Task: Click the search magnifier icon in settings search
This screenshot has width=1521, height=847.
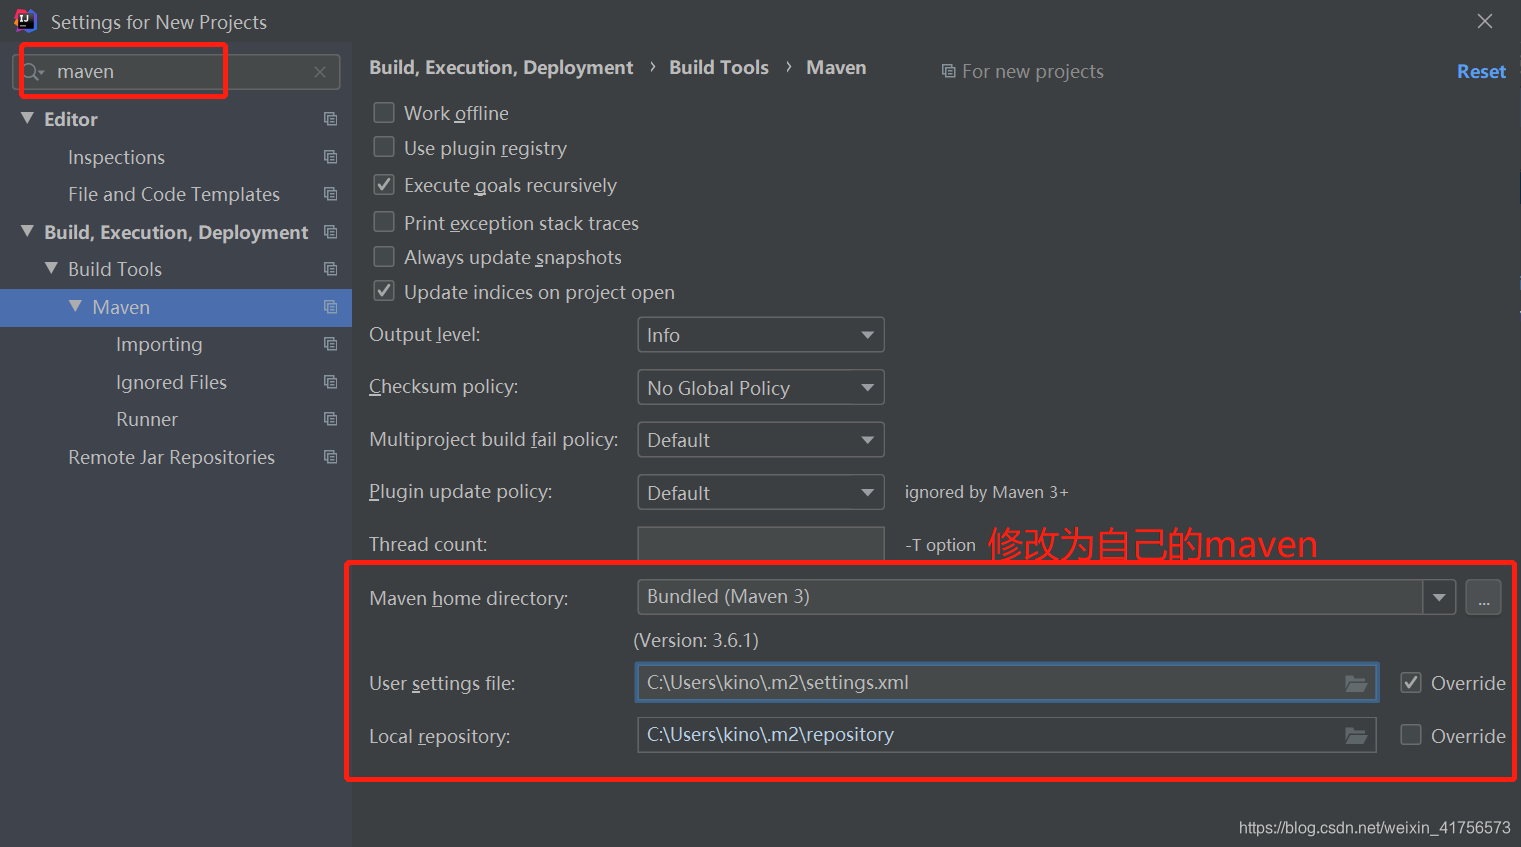Action: tap(33, 72)
